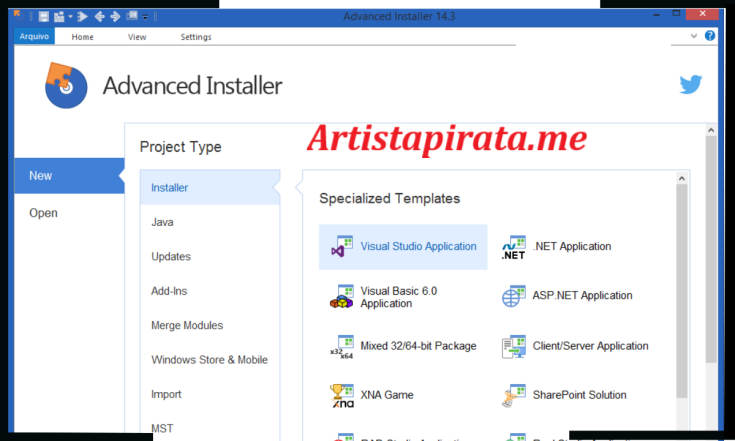
Task: Select the Updates project type
Action: [210, 256]
